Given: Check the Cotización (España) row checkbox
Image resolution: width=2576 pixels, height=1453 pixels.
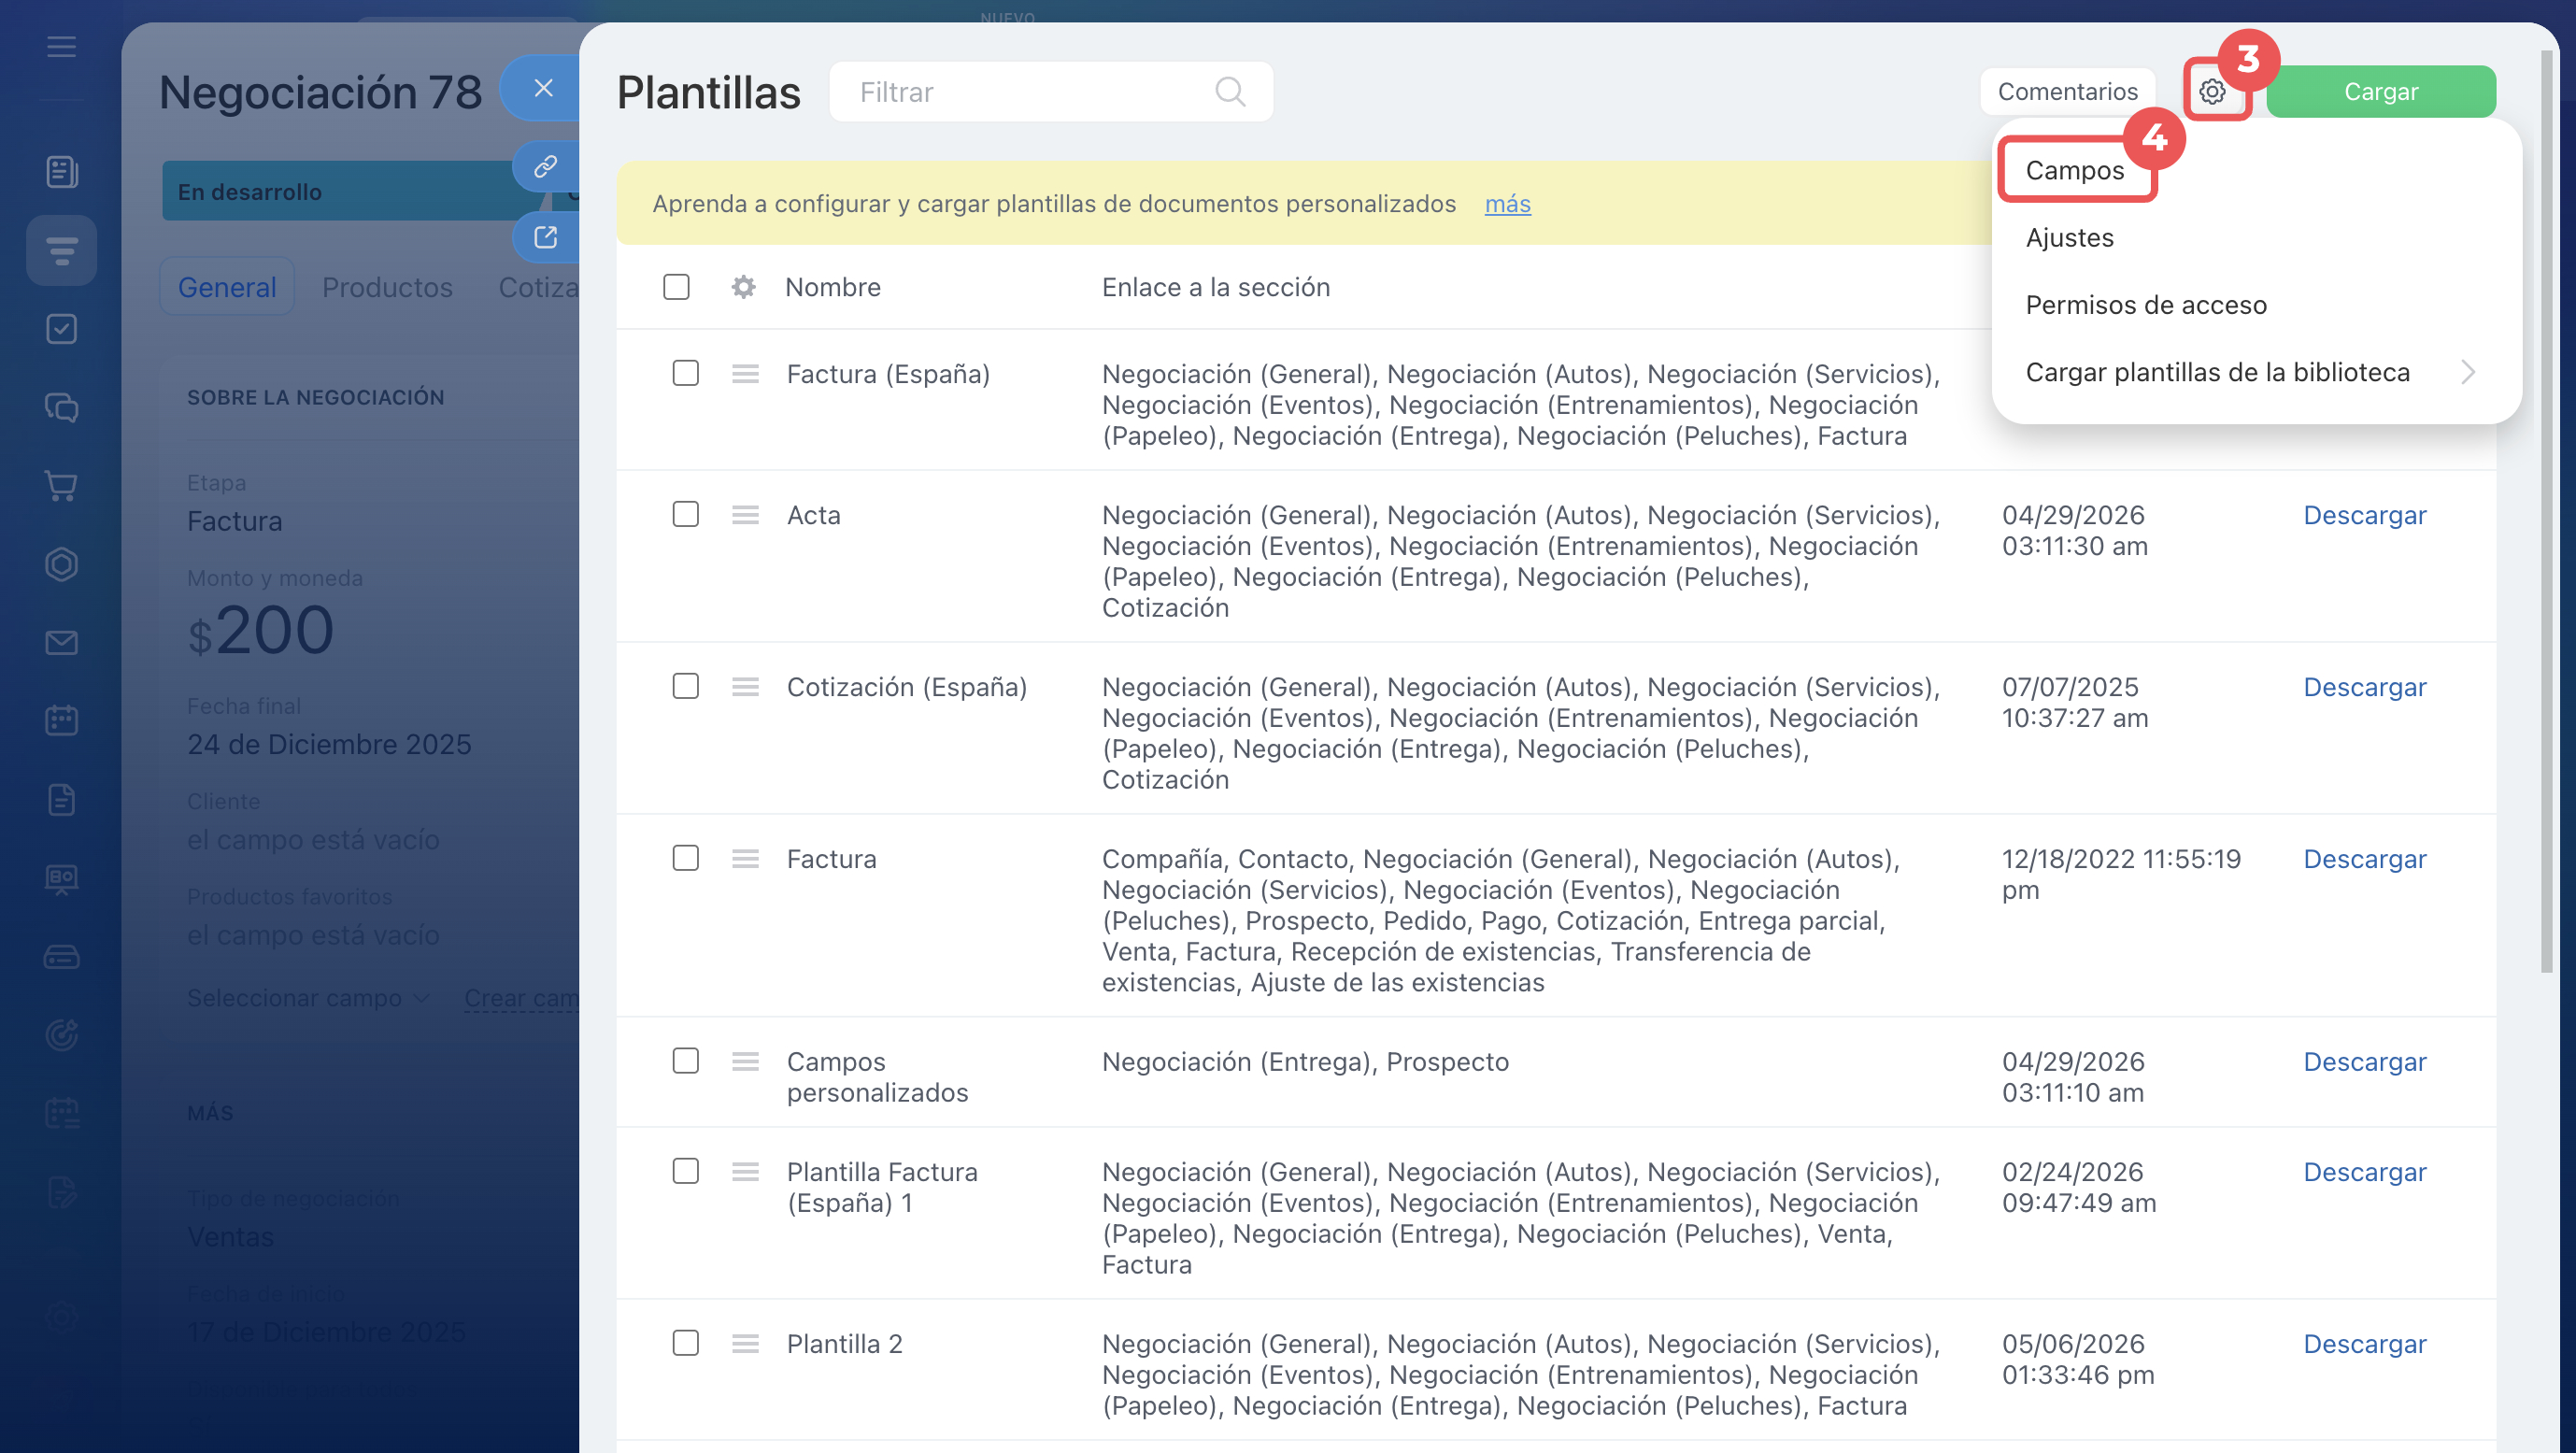Looking at the screenshot, I should pos(685,686).
